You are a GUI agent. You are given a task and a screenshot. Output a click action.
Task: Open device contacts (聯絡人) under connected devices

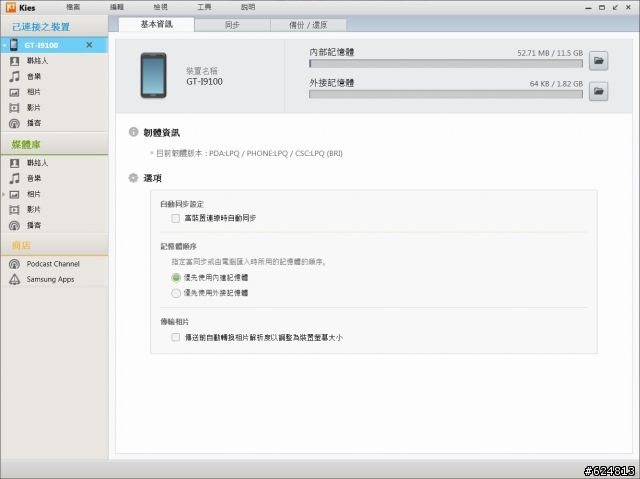[38, 61]
